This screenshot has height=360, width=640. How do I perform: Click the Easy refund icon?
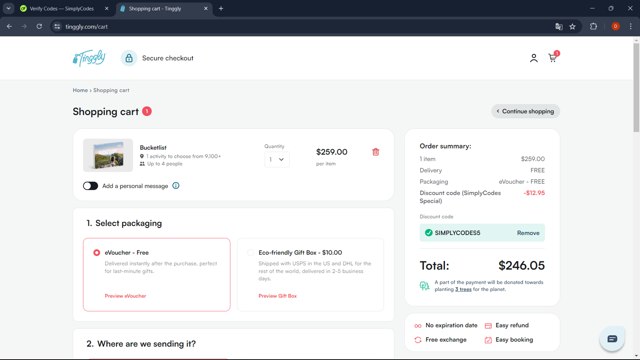pyautogui.click(x=488, y=326)
